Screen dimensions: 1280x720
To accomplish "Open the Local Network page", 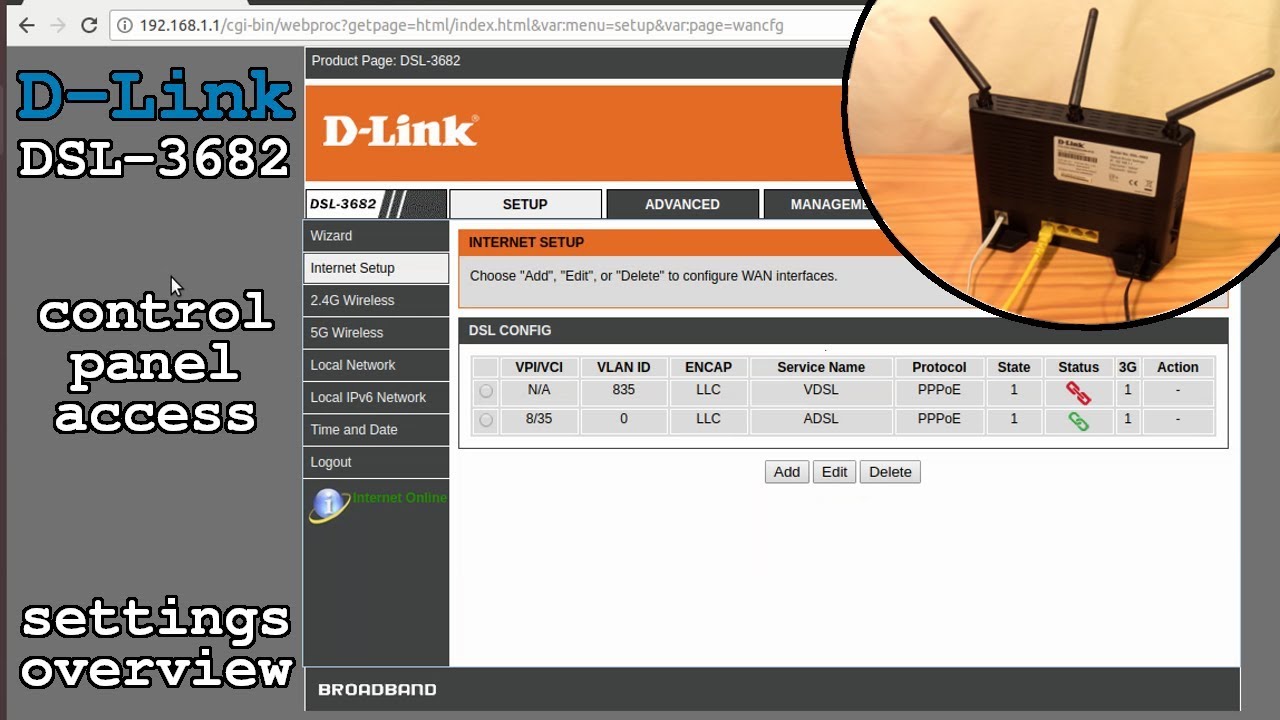I will [376, 365].
